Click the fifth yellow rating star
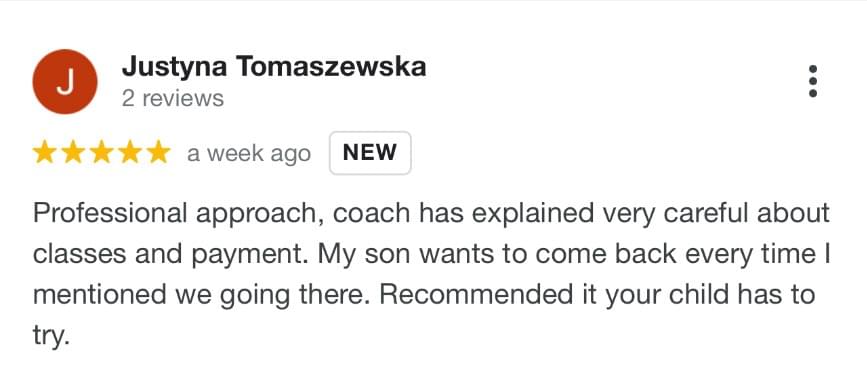867x365 pixels. (x=159, y=152)
